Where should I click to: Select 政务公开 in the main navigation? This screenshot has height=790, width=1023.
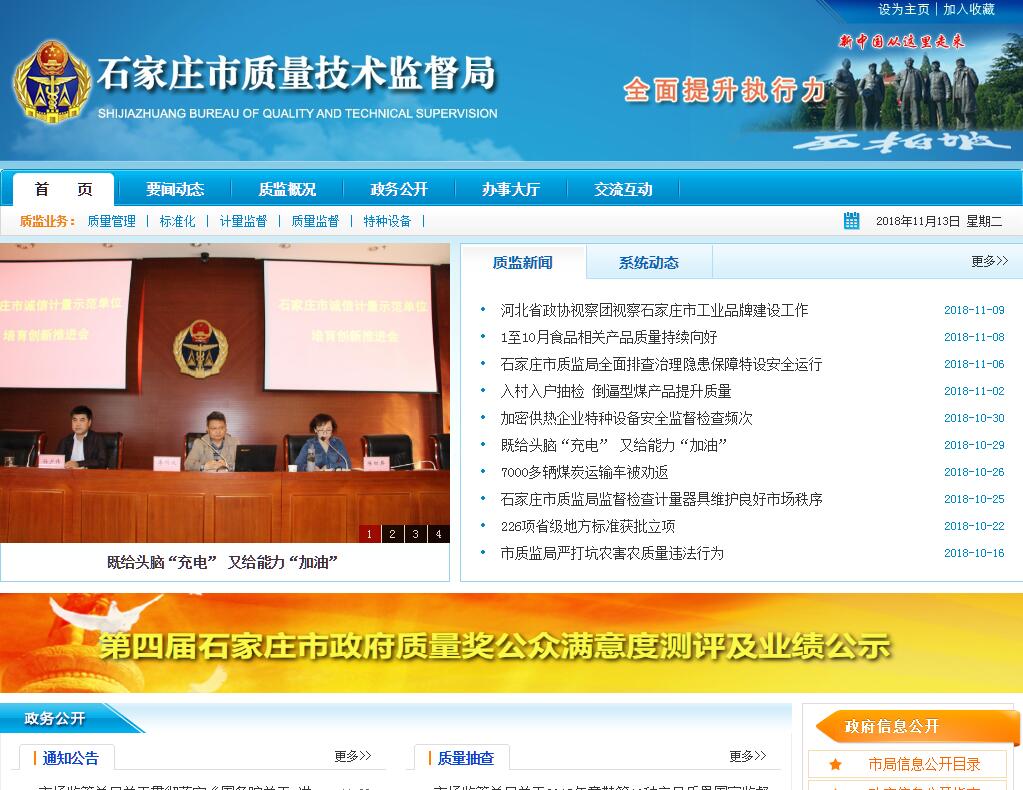click(398, 189)
